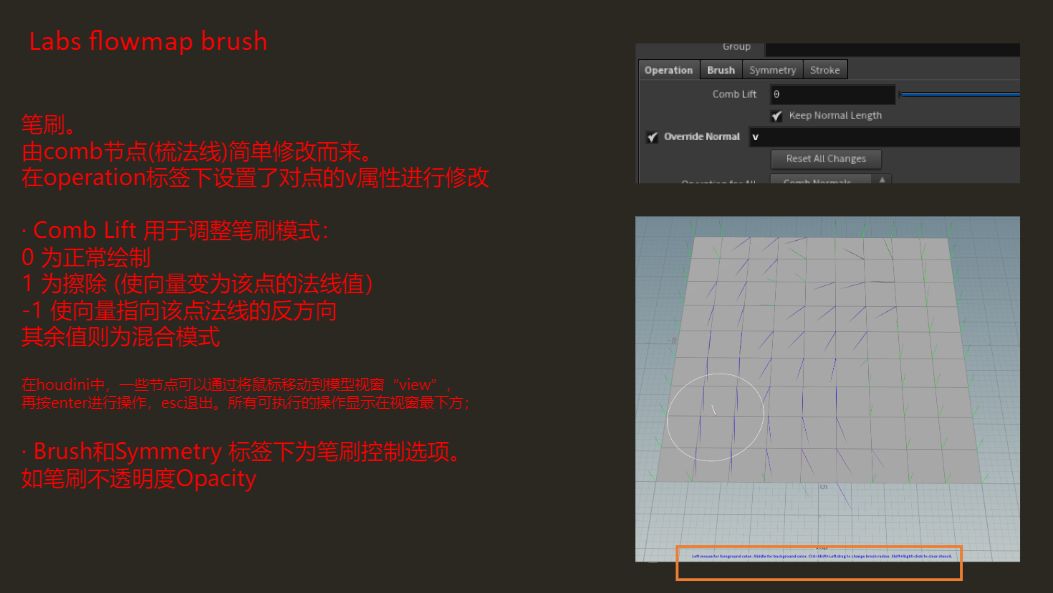1053x593 pixels.
Task: Click the Reset All Changes button
Action: point(825,158)
